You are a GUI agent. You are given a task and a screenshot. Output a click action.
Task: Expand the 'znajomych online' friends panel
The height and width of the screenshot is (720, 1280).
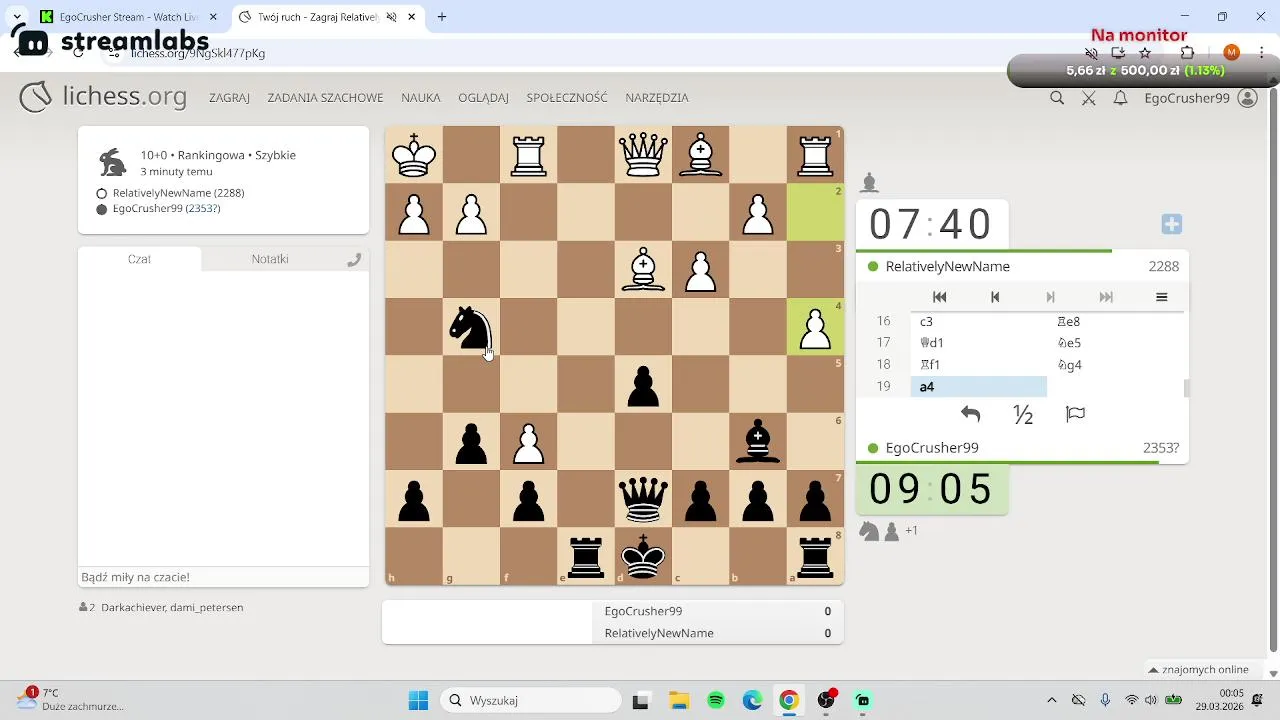pos(1199,669)
